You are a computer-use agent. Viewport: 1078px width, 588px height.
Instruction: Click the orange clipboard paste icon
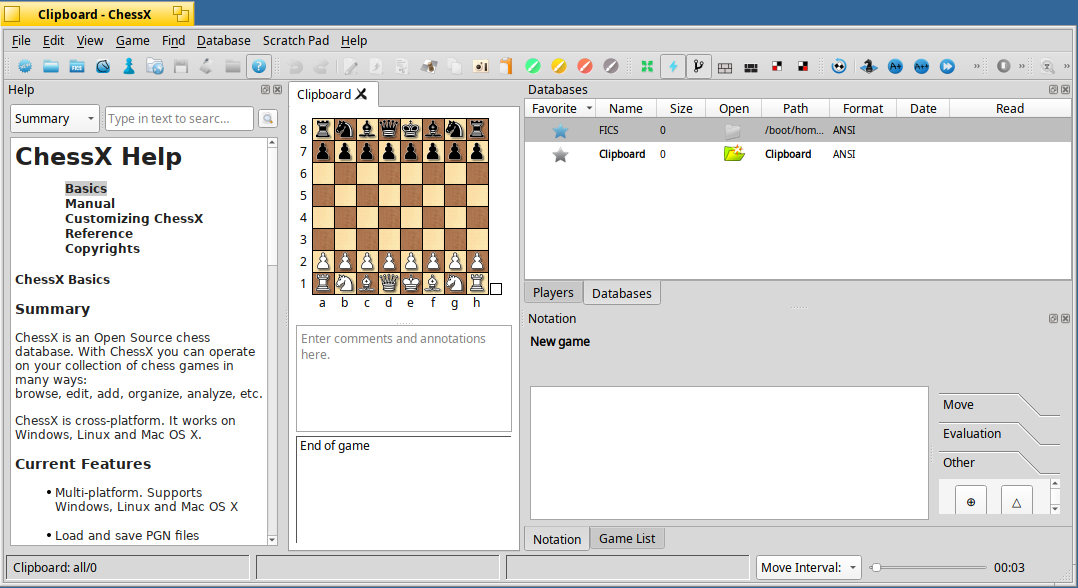click(x=506, y=66)
